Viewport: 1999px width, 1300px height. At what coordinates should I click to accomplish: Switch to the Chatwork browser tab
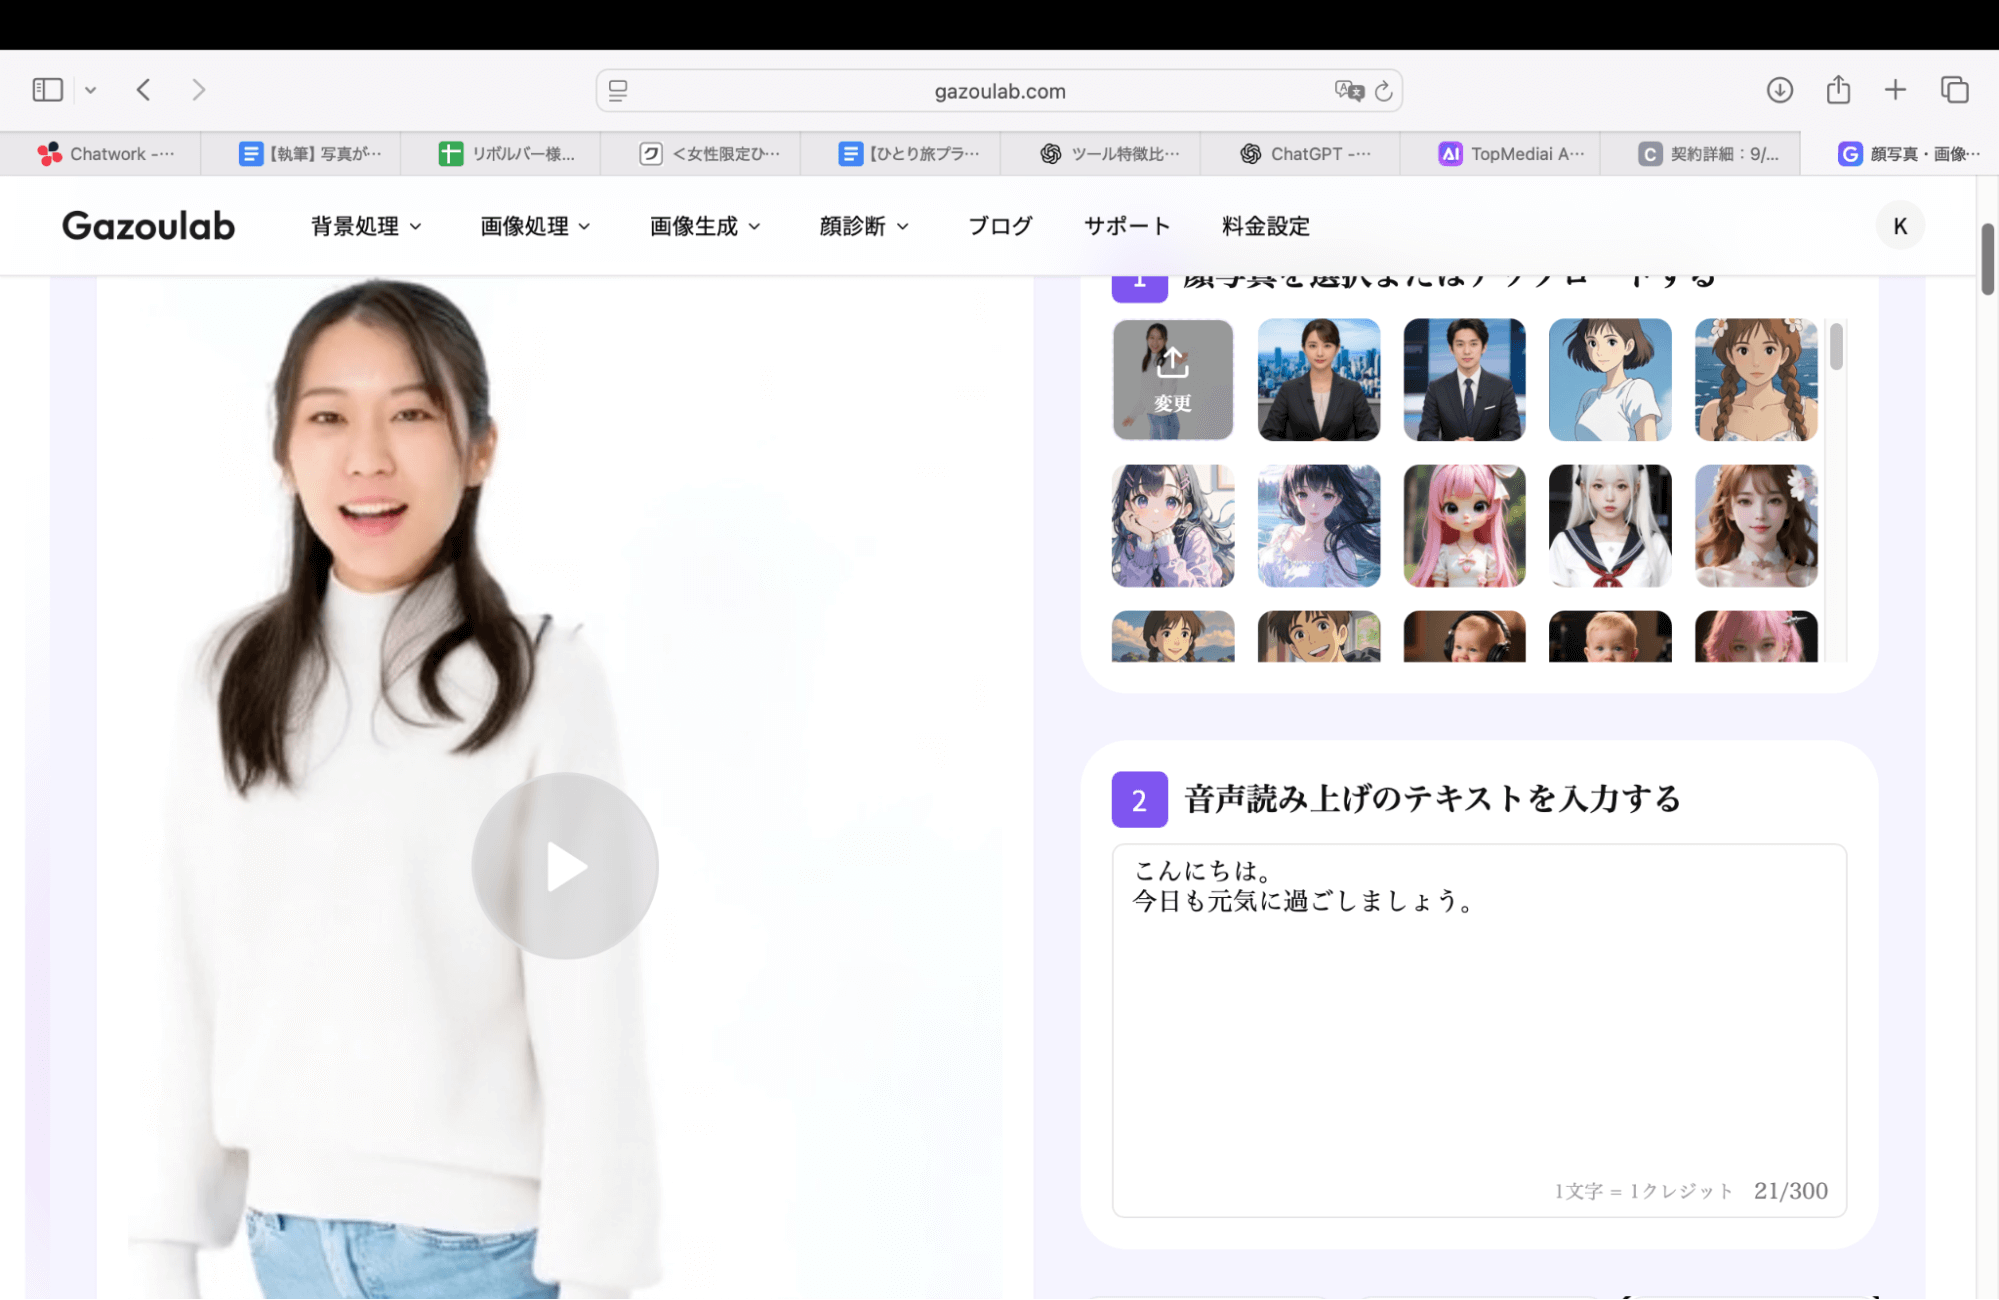pyautogui.click(x=104, y=153)
